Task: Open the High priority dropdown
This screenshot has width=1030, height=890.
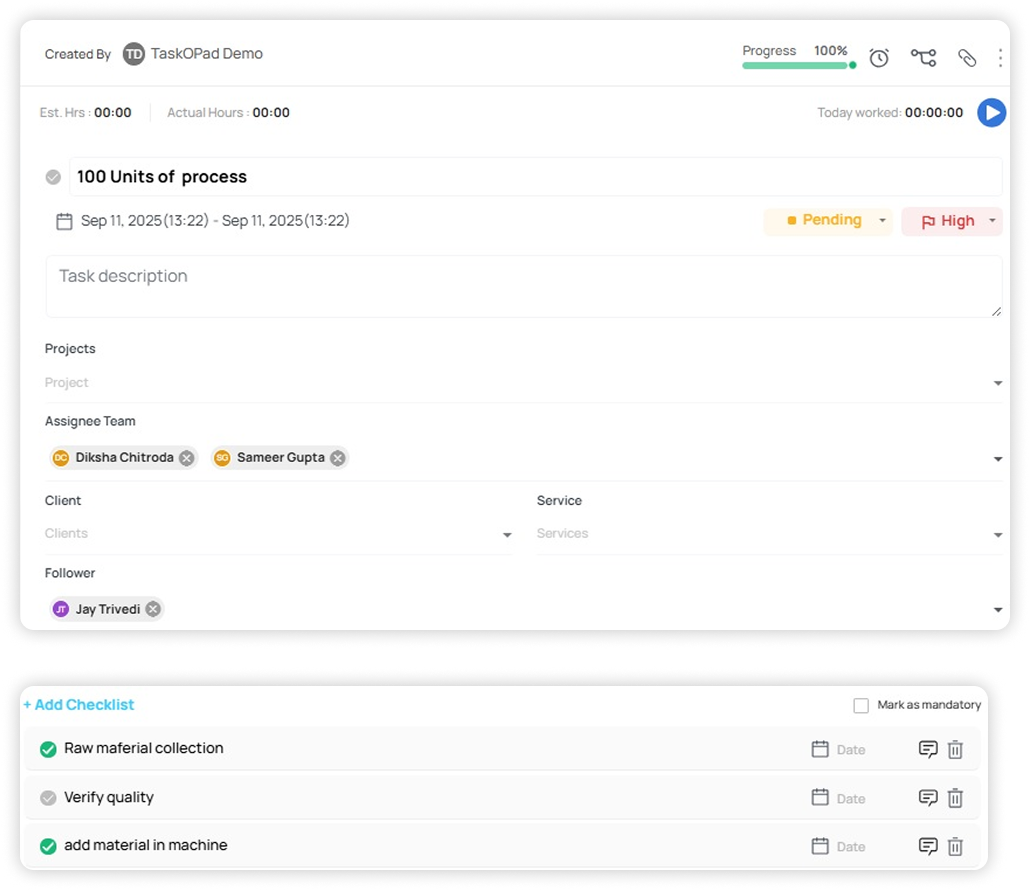Action: (x=992, y=221)
